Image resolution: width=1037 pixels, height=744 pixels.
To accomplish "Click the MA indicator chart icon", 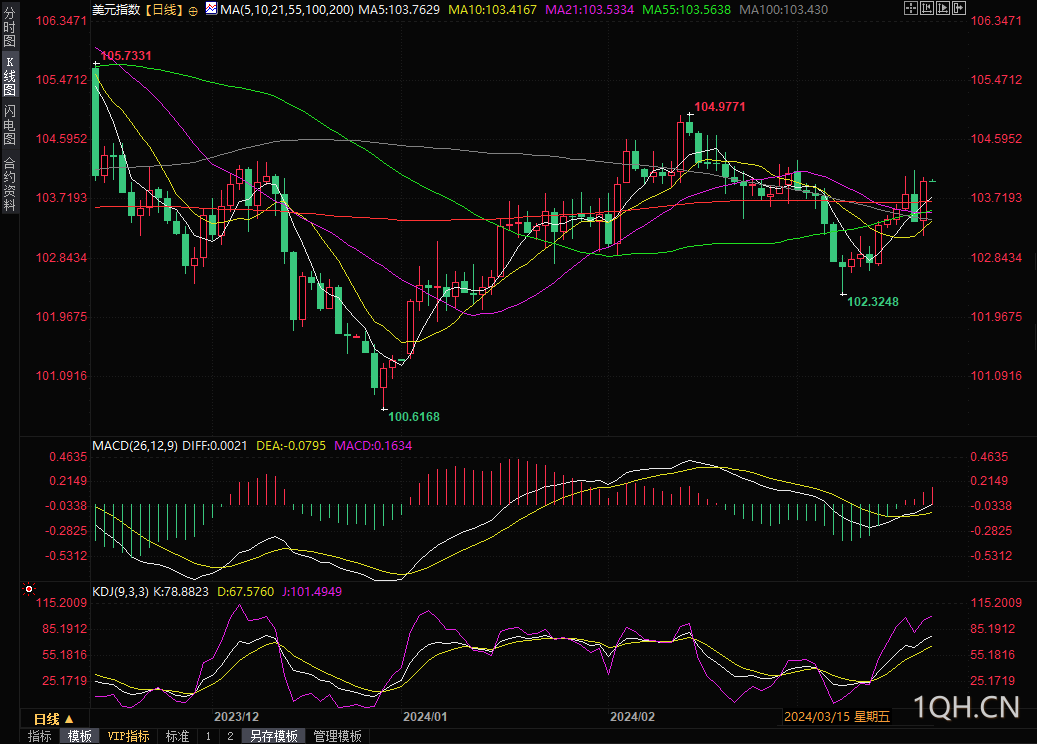I will 210,9.
